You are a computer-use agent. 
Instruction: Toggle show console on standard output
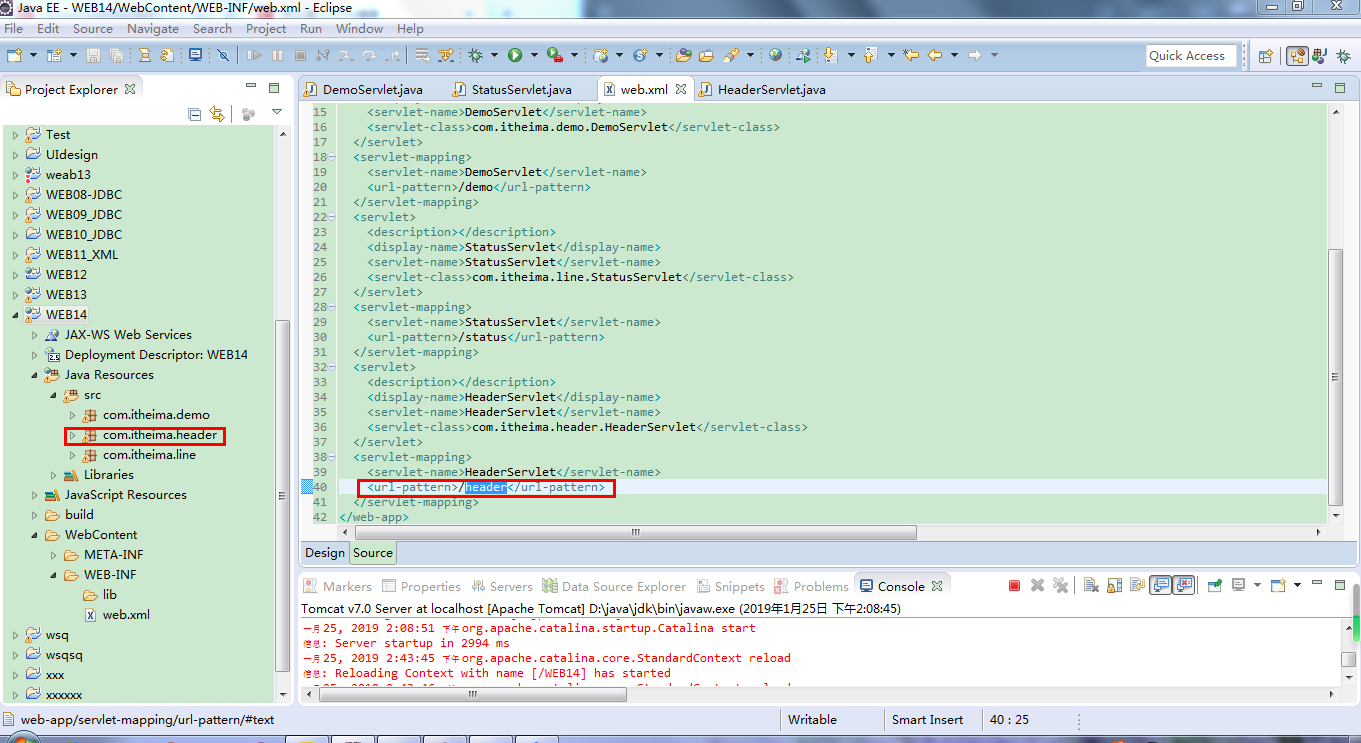(x=1160, y=586)
